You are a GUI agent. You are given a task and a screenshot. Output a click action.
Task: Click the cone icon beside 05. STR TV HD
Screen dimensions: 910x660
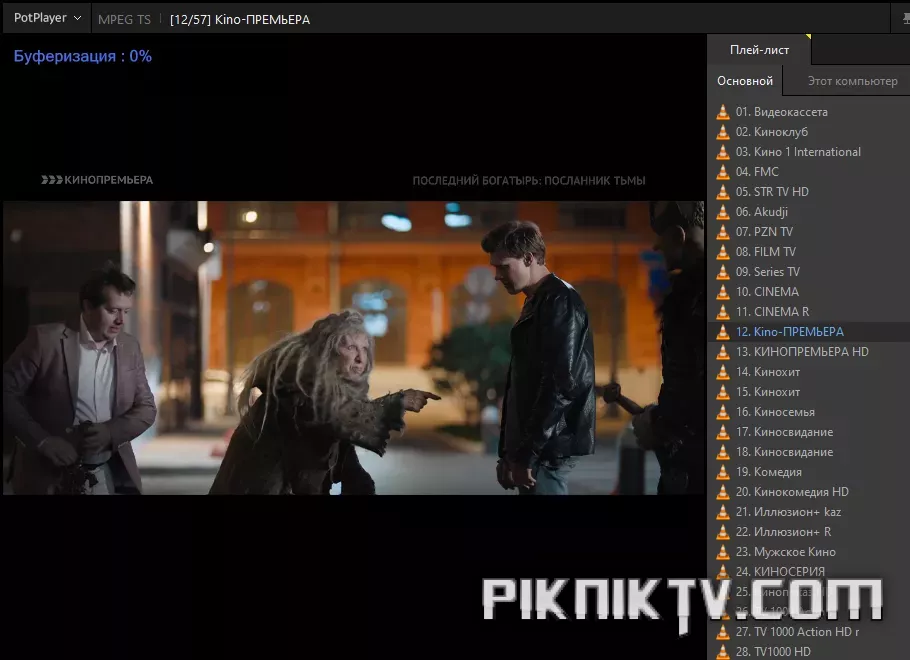pos(723,192)
